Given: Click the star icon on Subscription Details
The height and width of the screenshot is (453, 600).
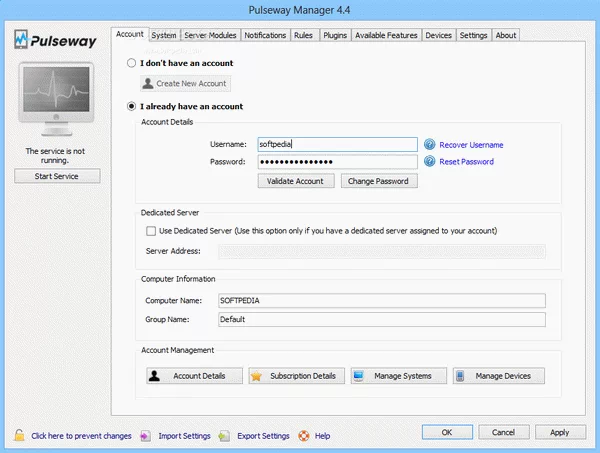Looking at the screenshot, I should coord(256,376).
